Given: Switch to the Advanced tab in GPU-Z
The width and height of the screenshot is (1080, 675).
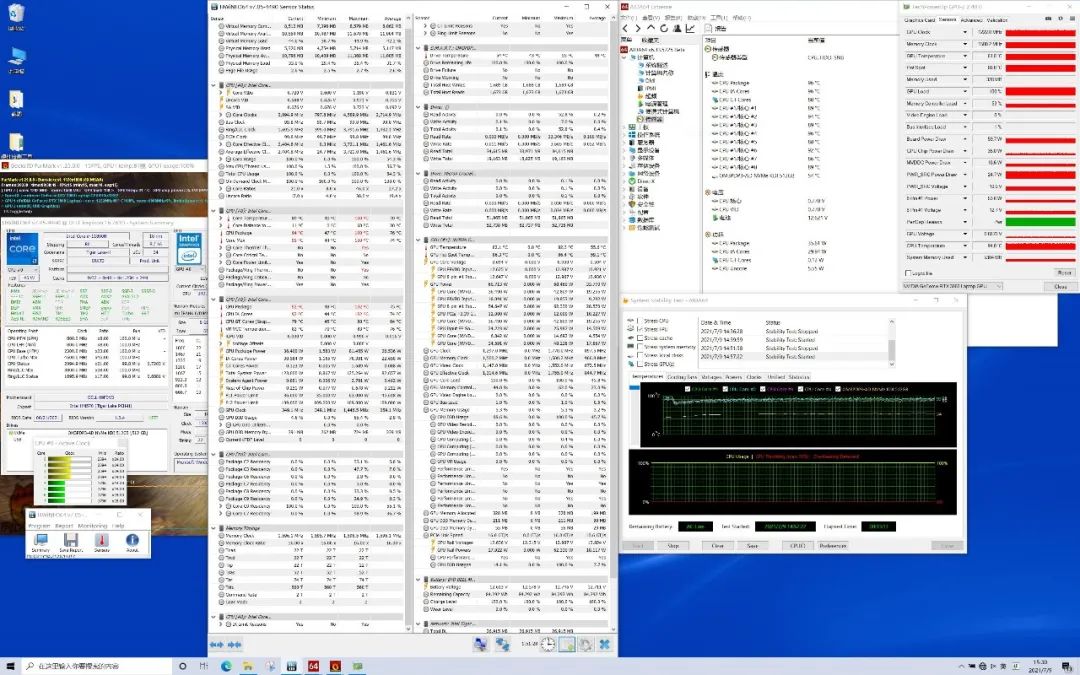Looking at the screenshot, I should [971, 20].
